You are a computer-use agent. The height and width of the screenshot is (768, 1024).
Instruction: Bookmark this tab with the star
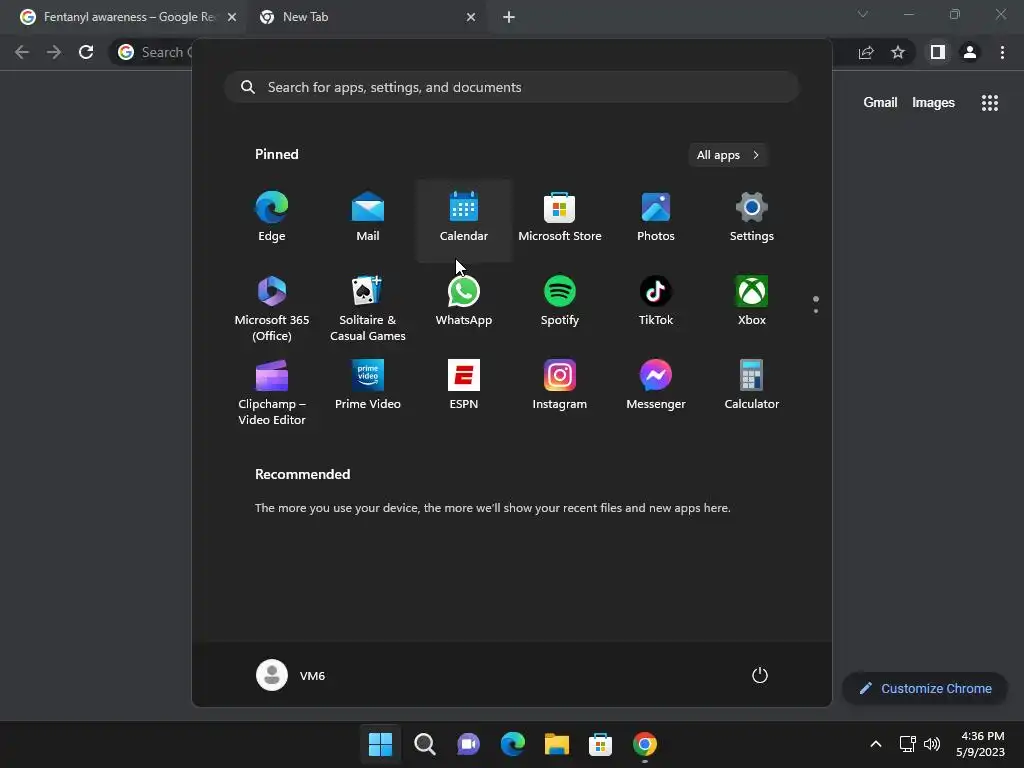tap(898, 52)
